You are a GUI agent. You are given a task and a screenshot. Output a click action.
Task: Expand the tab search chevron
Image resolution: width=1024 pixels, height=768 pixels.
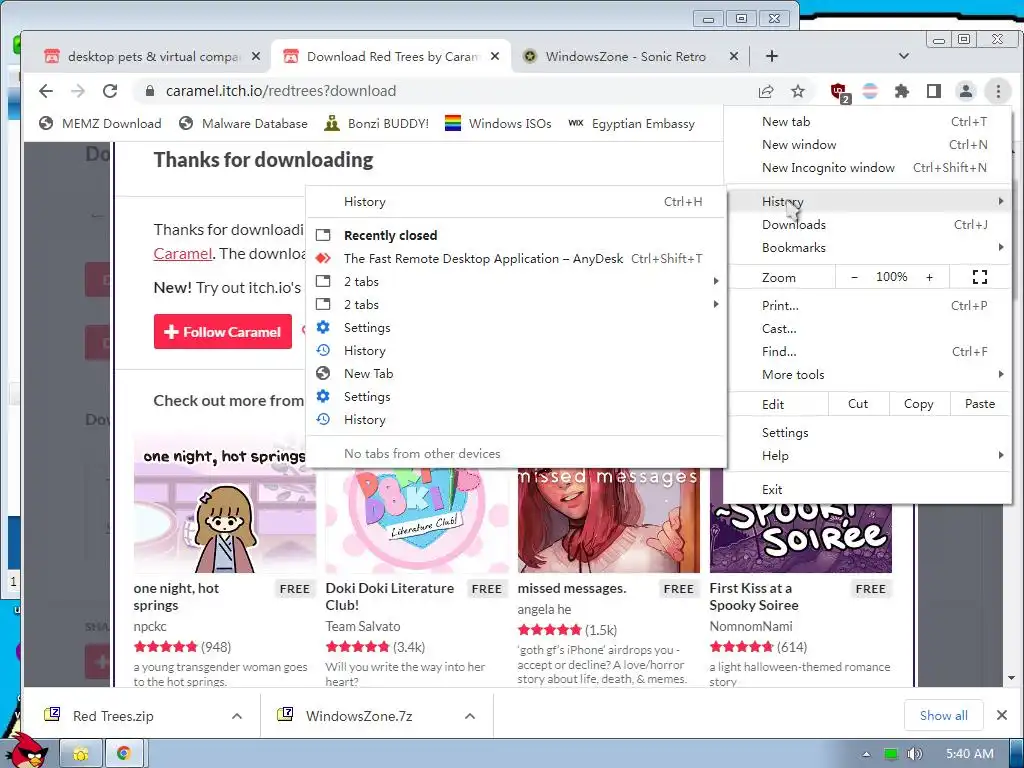903,56
